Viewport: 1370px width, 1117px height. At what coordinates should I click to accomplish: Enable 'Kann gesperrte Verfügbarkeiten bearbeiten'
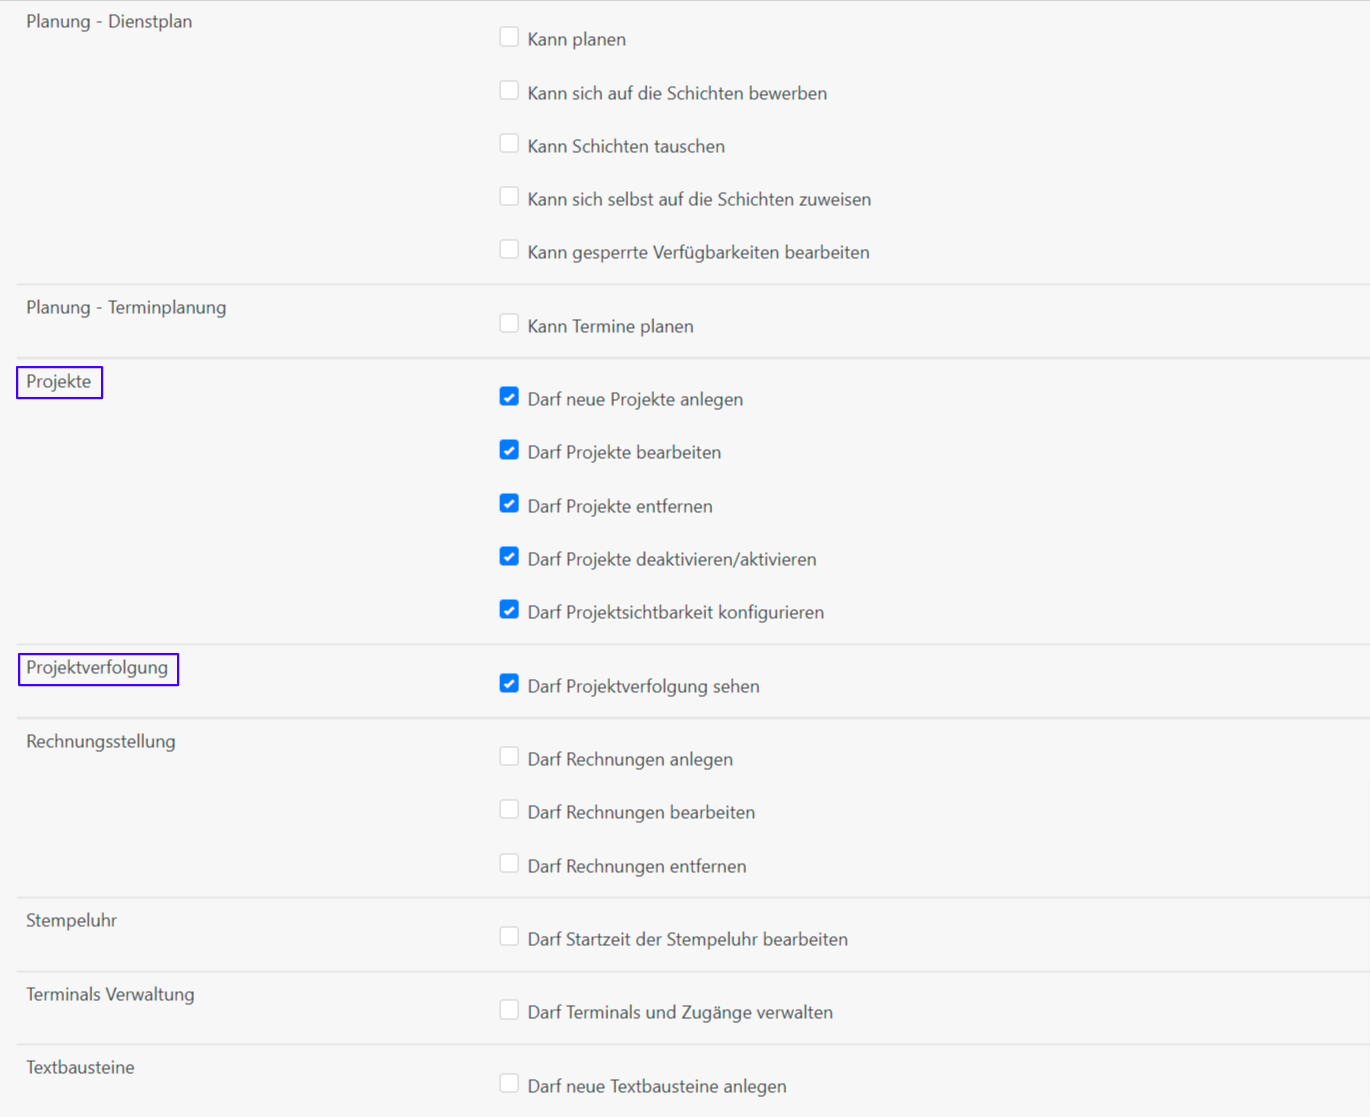coord(509,250)
